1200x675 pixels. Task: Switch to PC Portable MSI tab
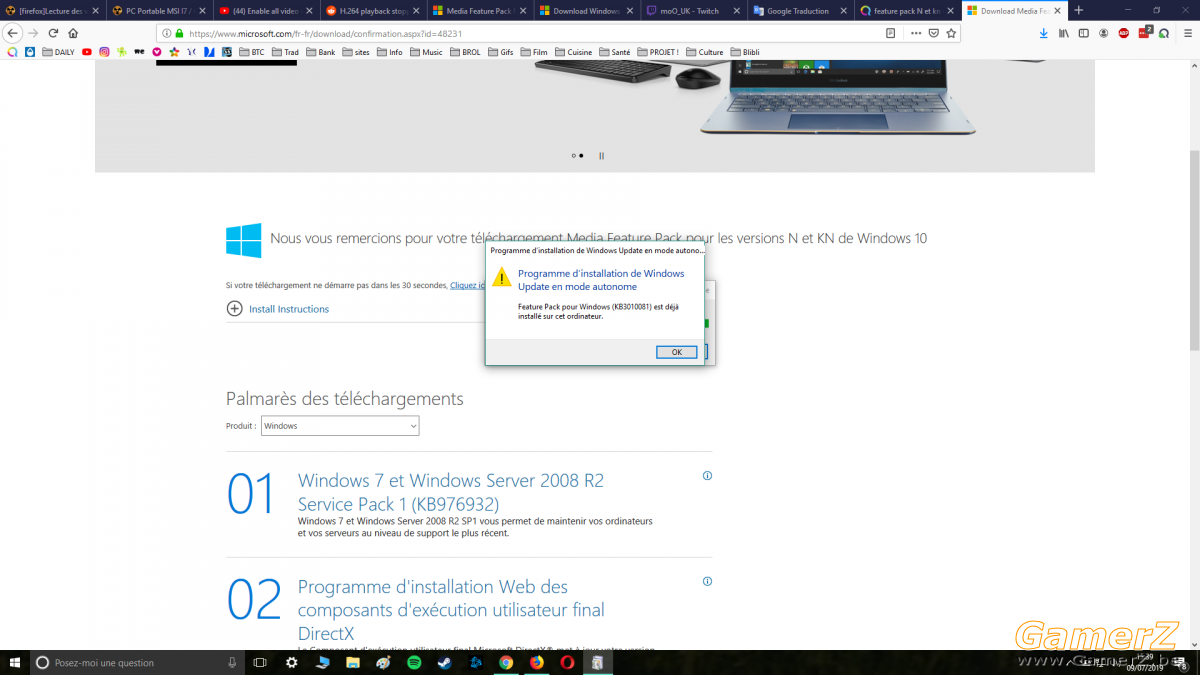pyautogui.click(x=158, y=10)
